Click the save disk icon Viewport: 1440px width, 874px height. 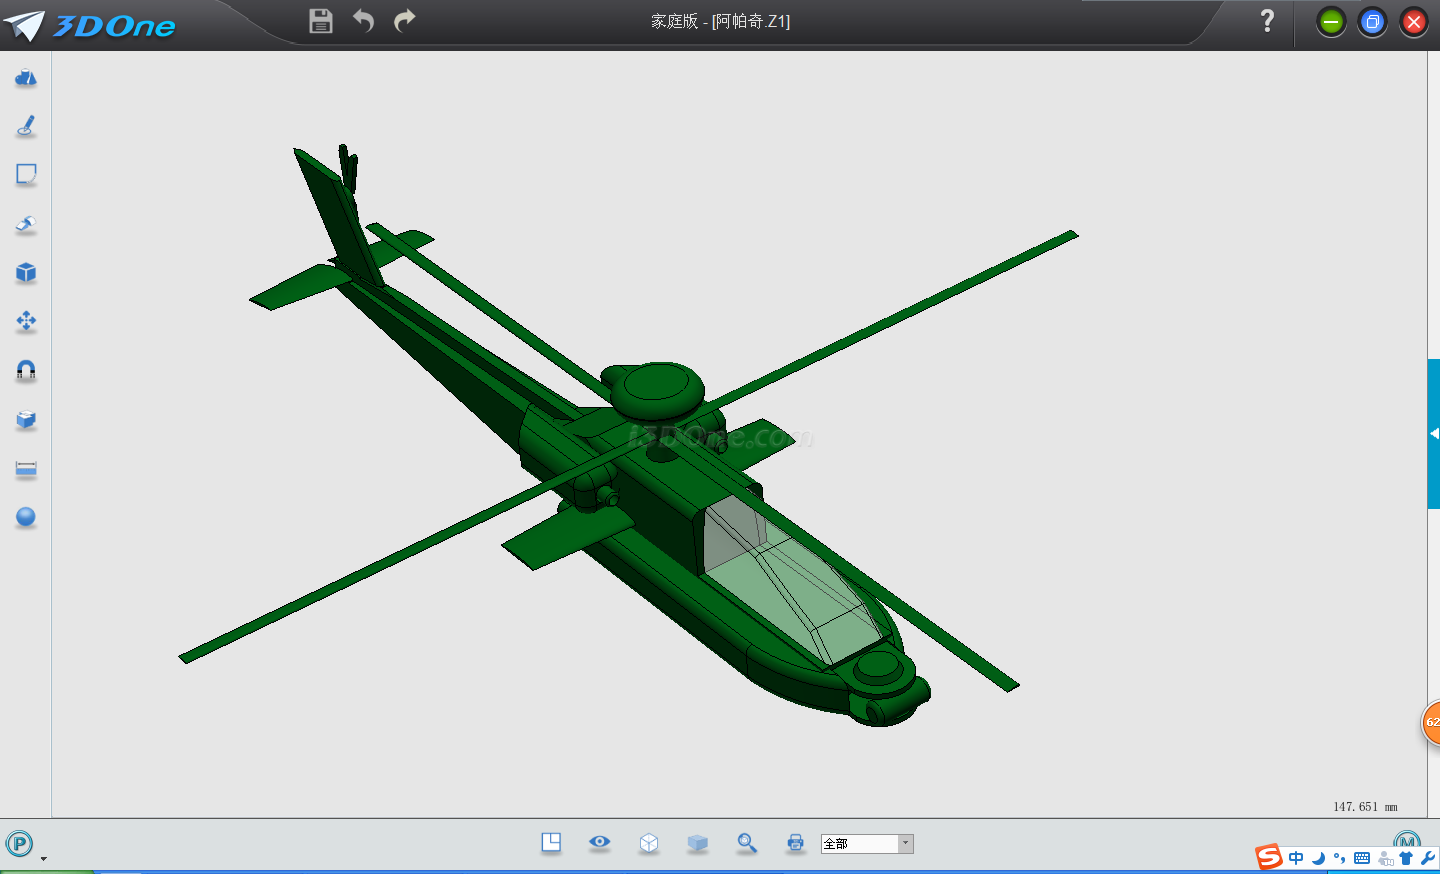(x=321, y=21)
